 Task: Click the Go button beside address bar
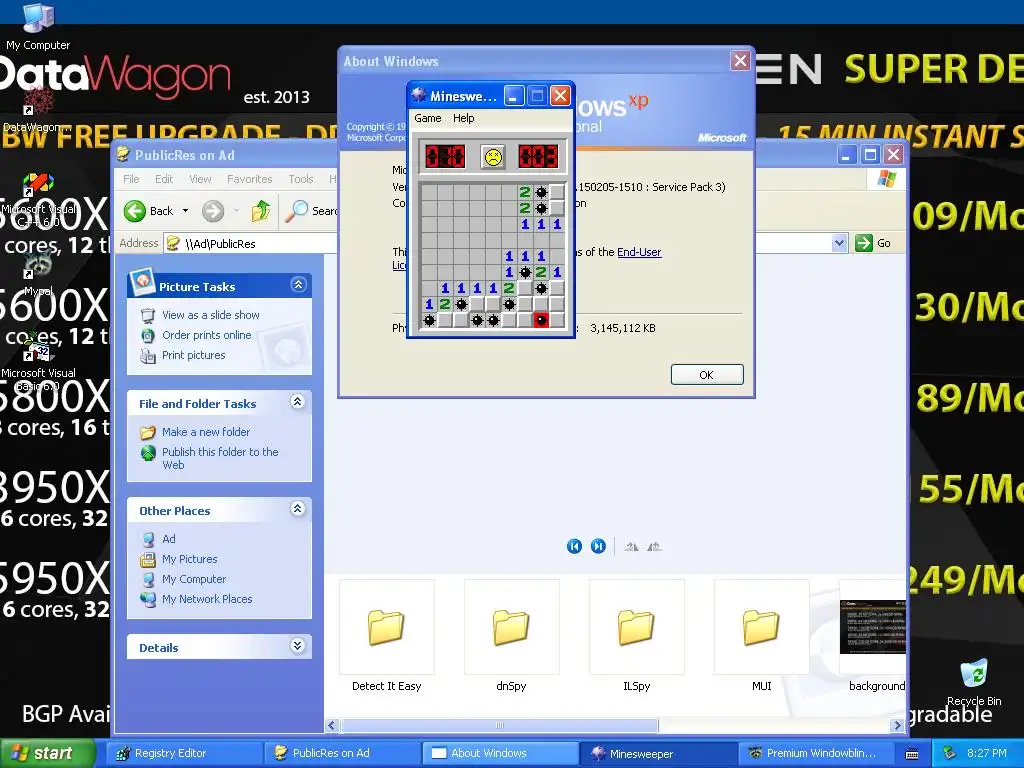(873, 243)
